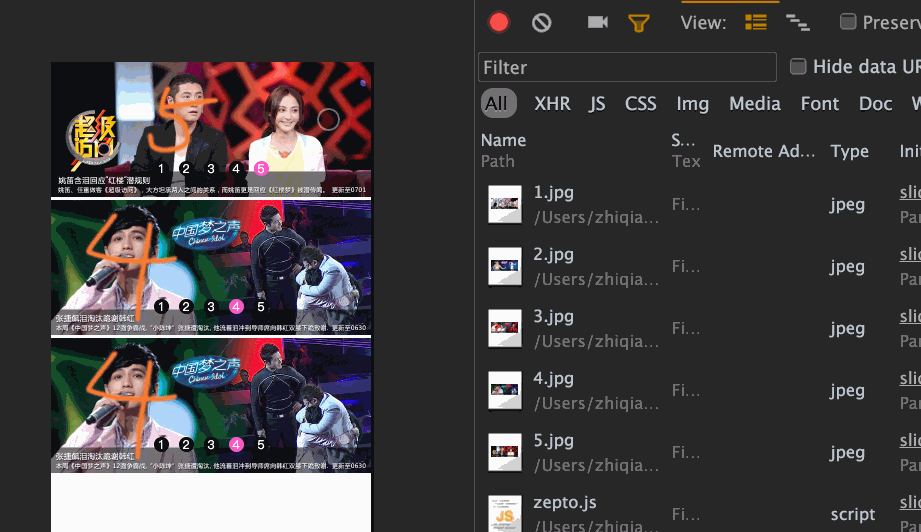Select the 4.jpg request name
The image size is (921, 532).
click(553, 379)
